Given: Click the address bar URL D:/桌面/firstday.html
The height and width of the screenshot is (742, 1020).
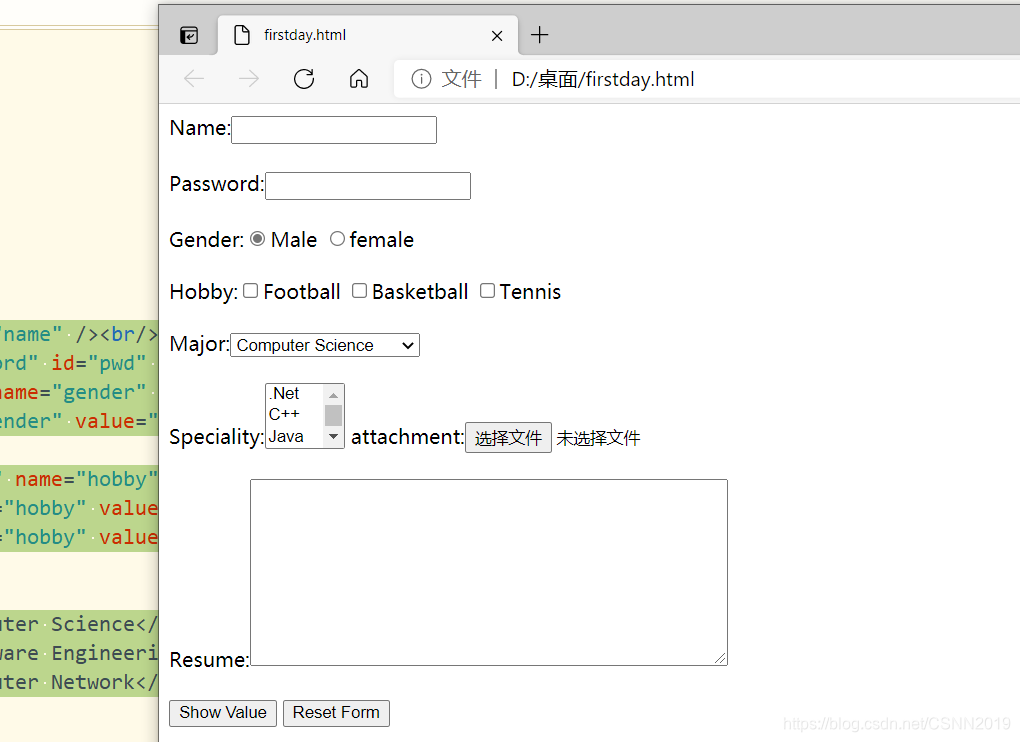Looking at the screenshot, I should pyautogui.click(x=602, y=79).
